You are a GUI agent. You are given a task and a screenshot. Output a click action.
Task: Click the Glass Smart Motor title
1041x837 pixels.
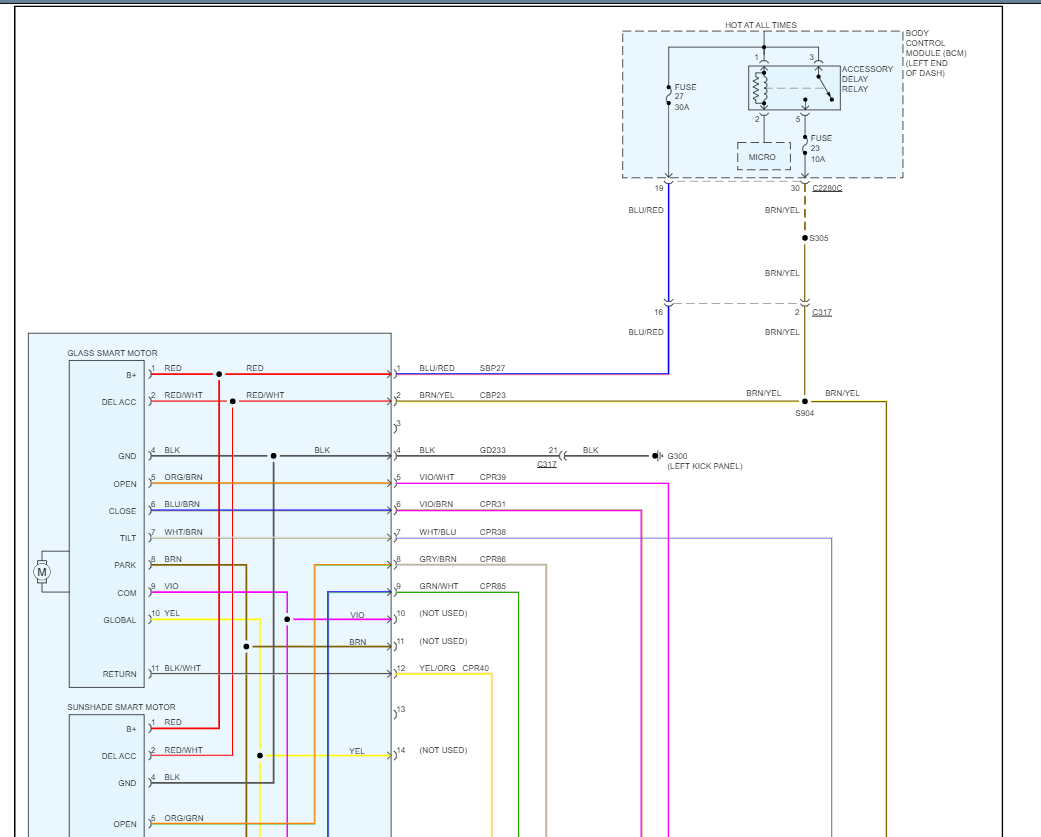tap(112, 353)
